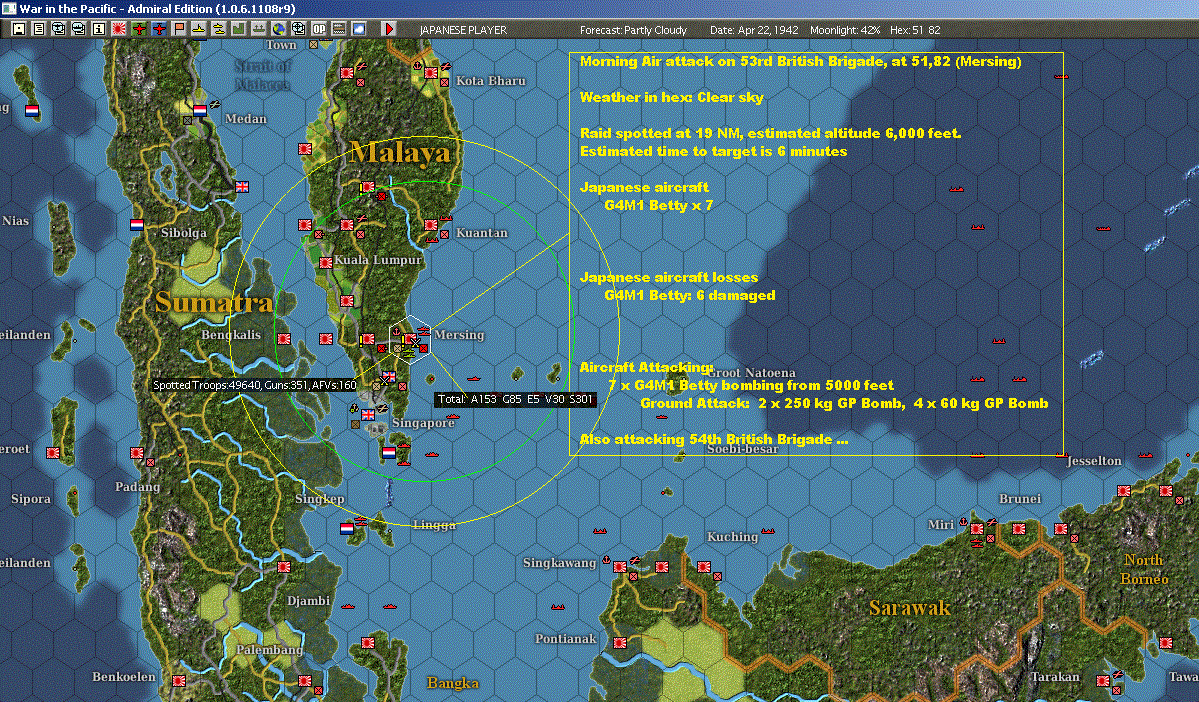The height and width of the screenshot is (702, 1199).
Task: Click 'Also attacking 54th British Brigade' line
Action: coord(713,439)
